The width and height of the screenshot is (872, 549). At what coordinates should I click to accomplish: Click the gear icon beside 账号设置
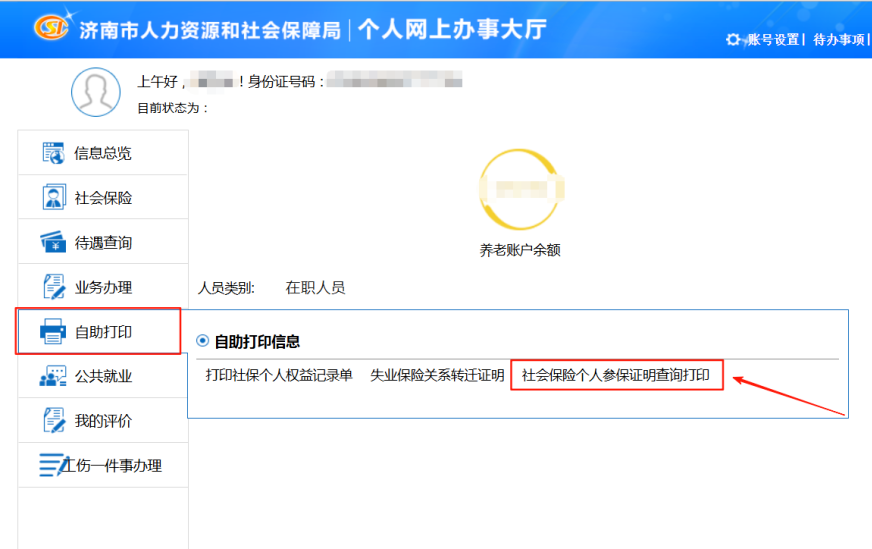click(733, 39)
